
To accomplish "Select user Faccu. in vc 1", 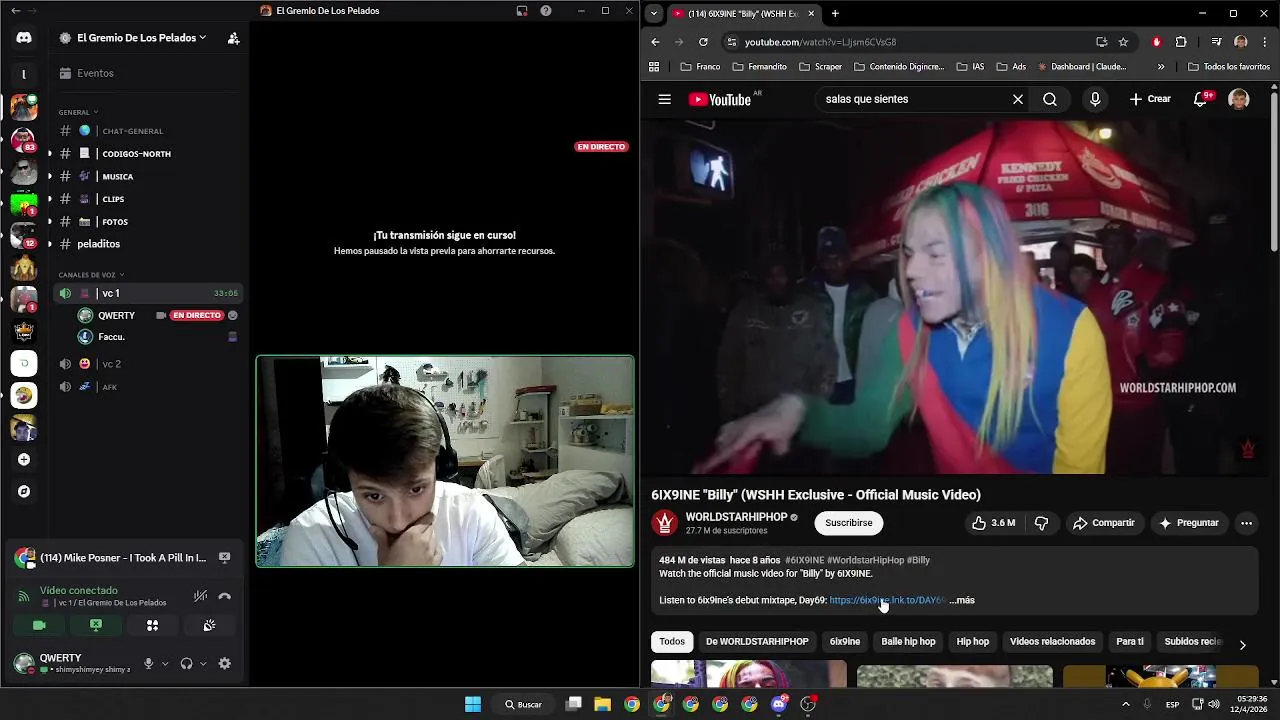I will point(158,337).
